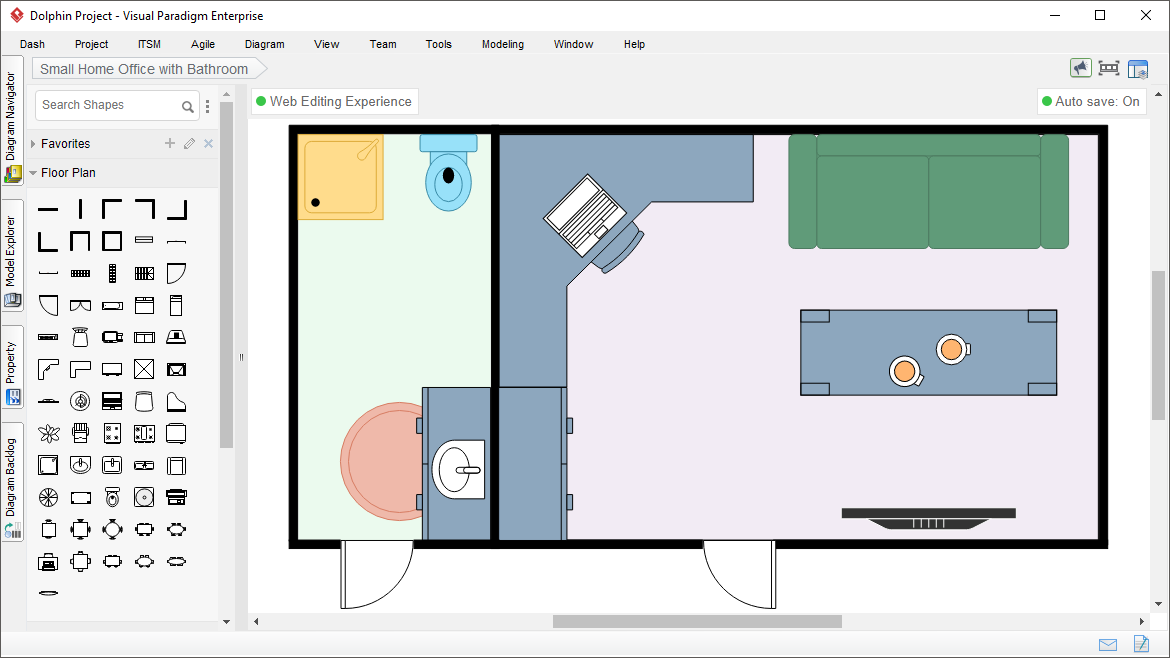This screenshot has width=1170, height=658.
Task: Collapse the Favorites section
Action: [x=34, y=143]
